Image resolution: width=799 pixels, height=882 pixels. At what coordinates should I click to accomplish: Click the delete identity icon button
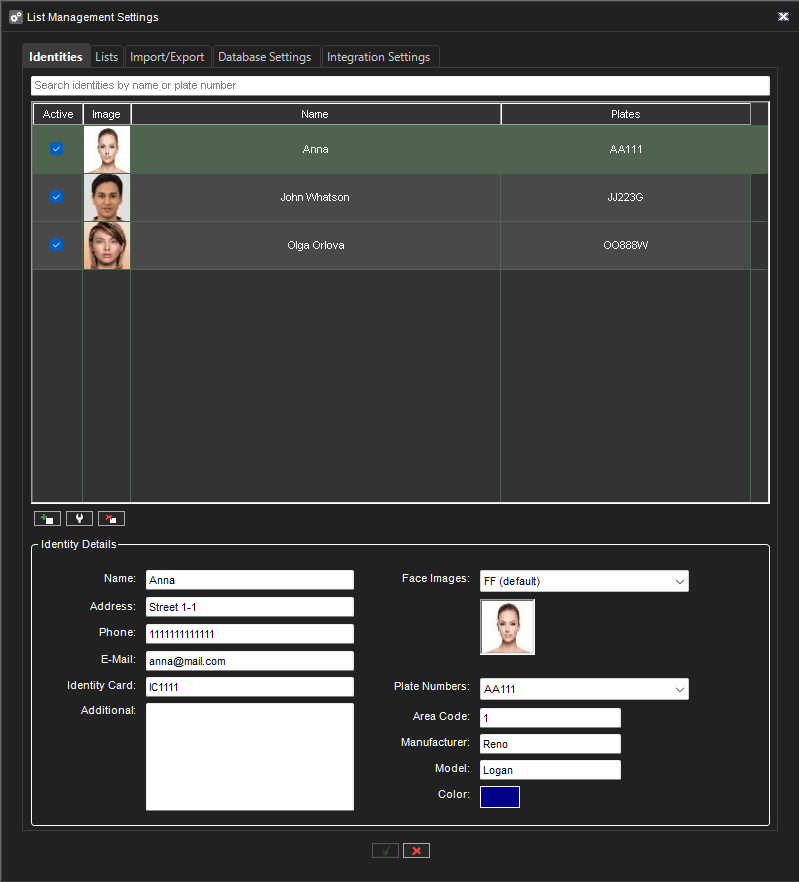111,518
